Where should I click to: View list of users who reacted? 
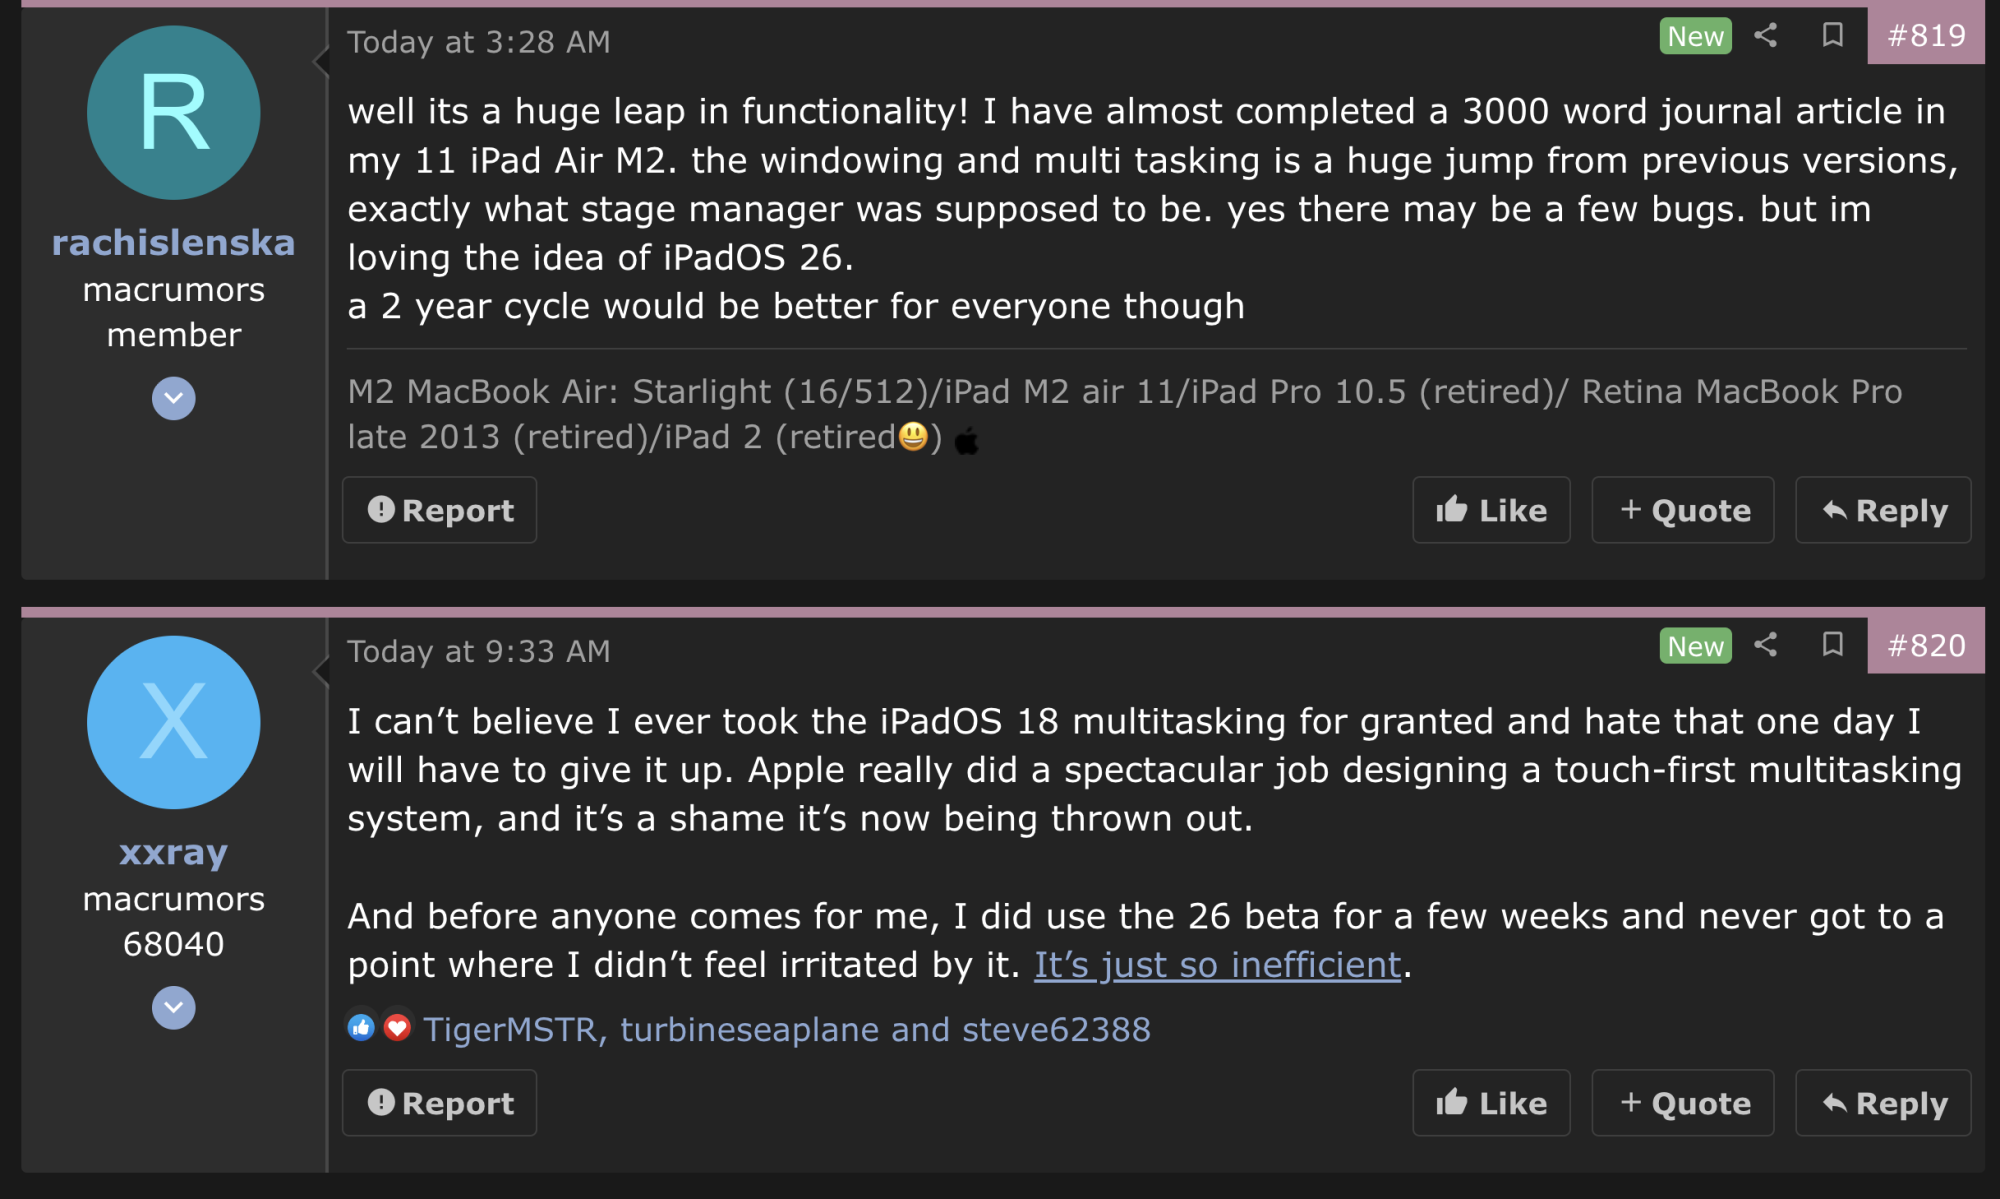(x=786, y=1029)
